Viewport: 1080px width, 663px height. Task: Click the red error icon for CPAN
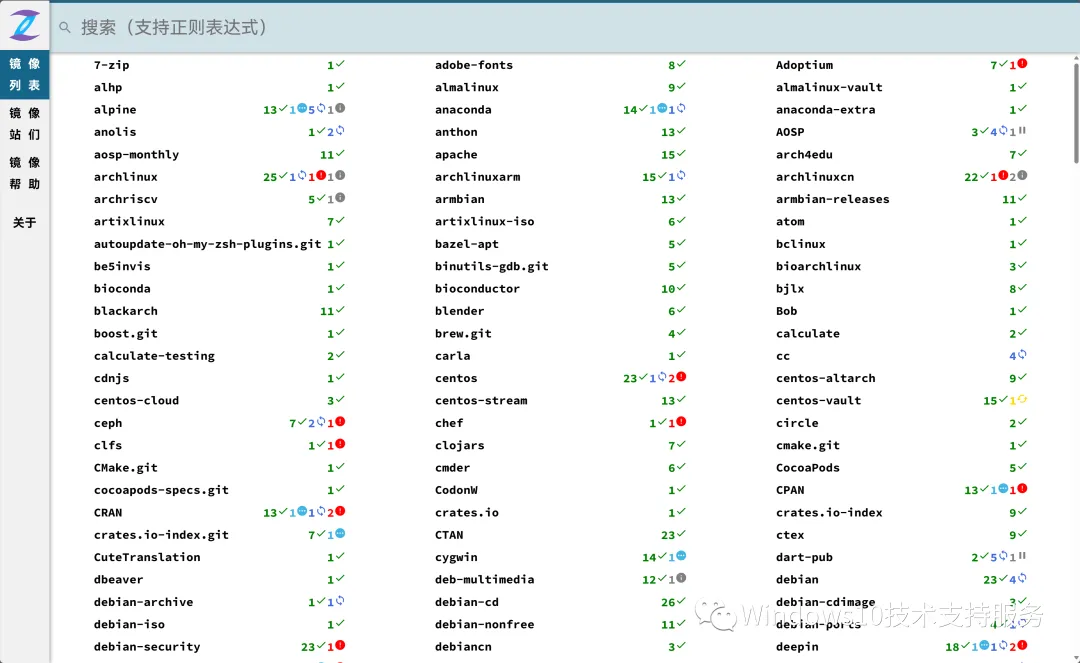(x=1022, y=489)
